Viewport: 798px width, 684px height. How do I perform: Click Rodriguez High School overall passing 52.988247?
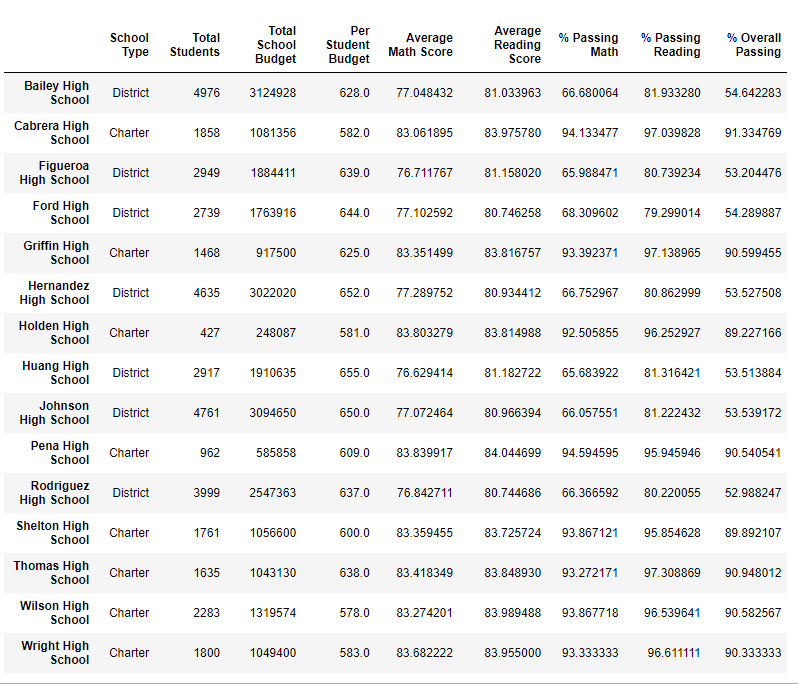point(753,493)
